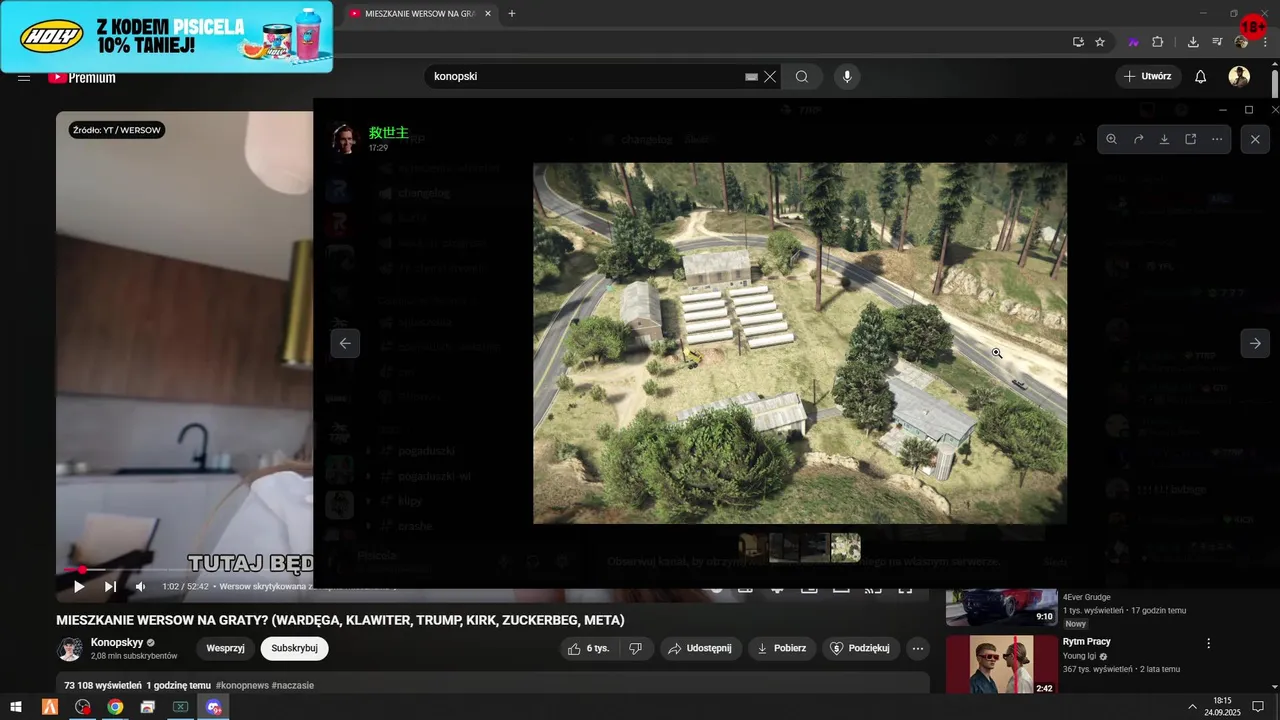Zoom in on the Discord image preview
Viewport: 1280px width, 720px height.
coord(1111,139)
